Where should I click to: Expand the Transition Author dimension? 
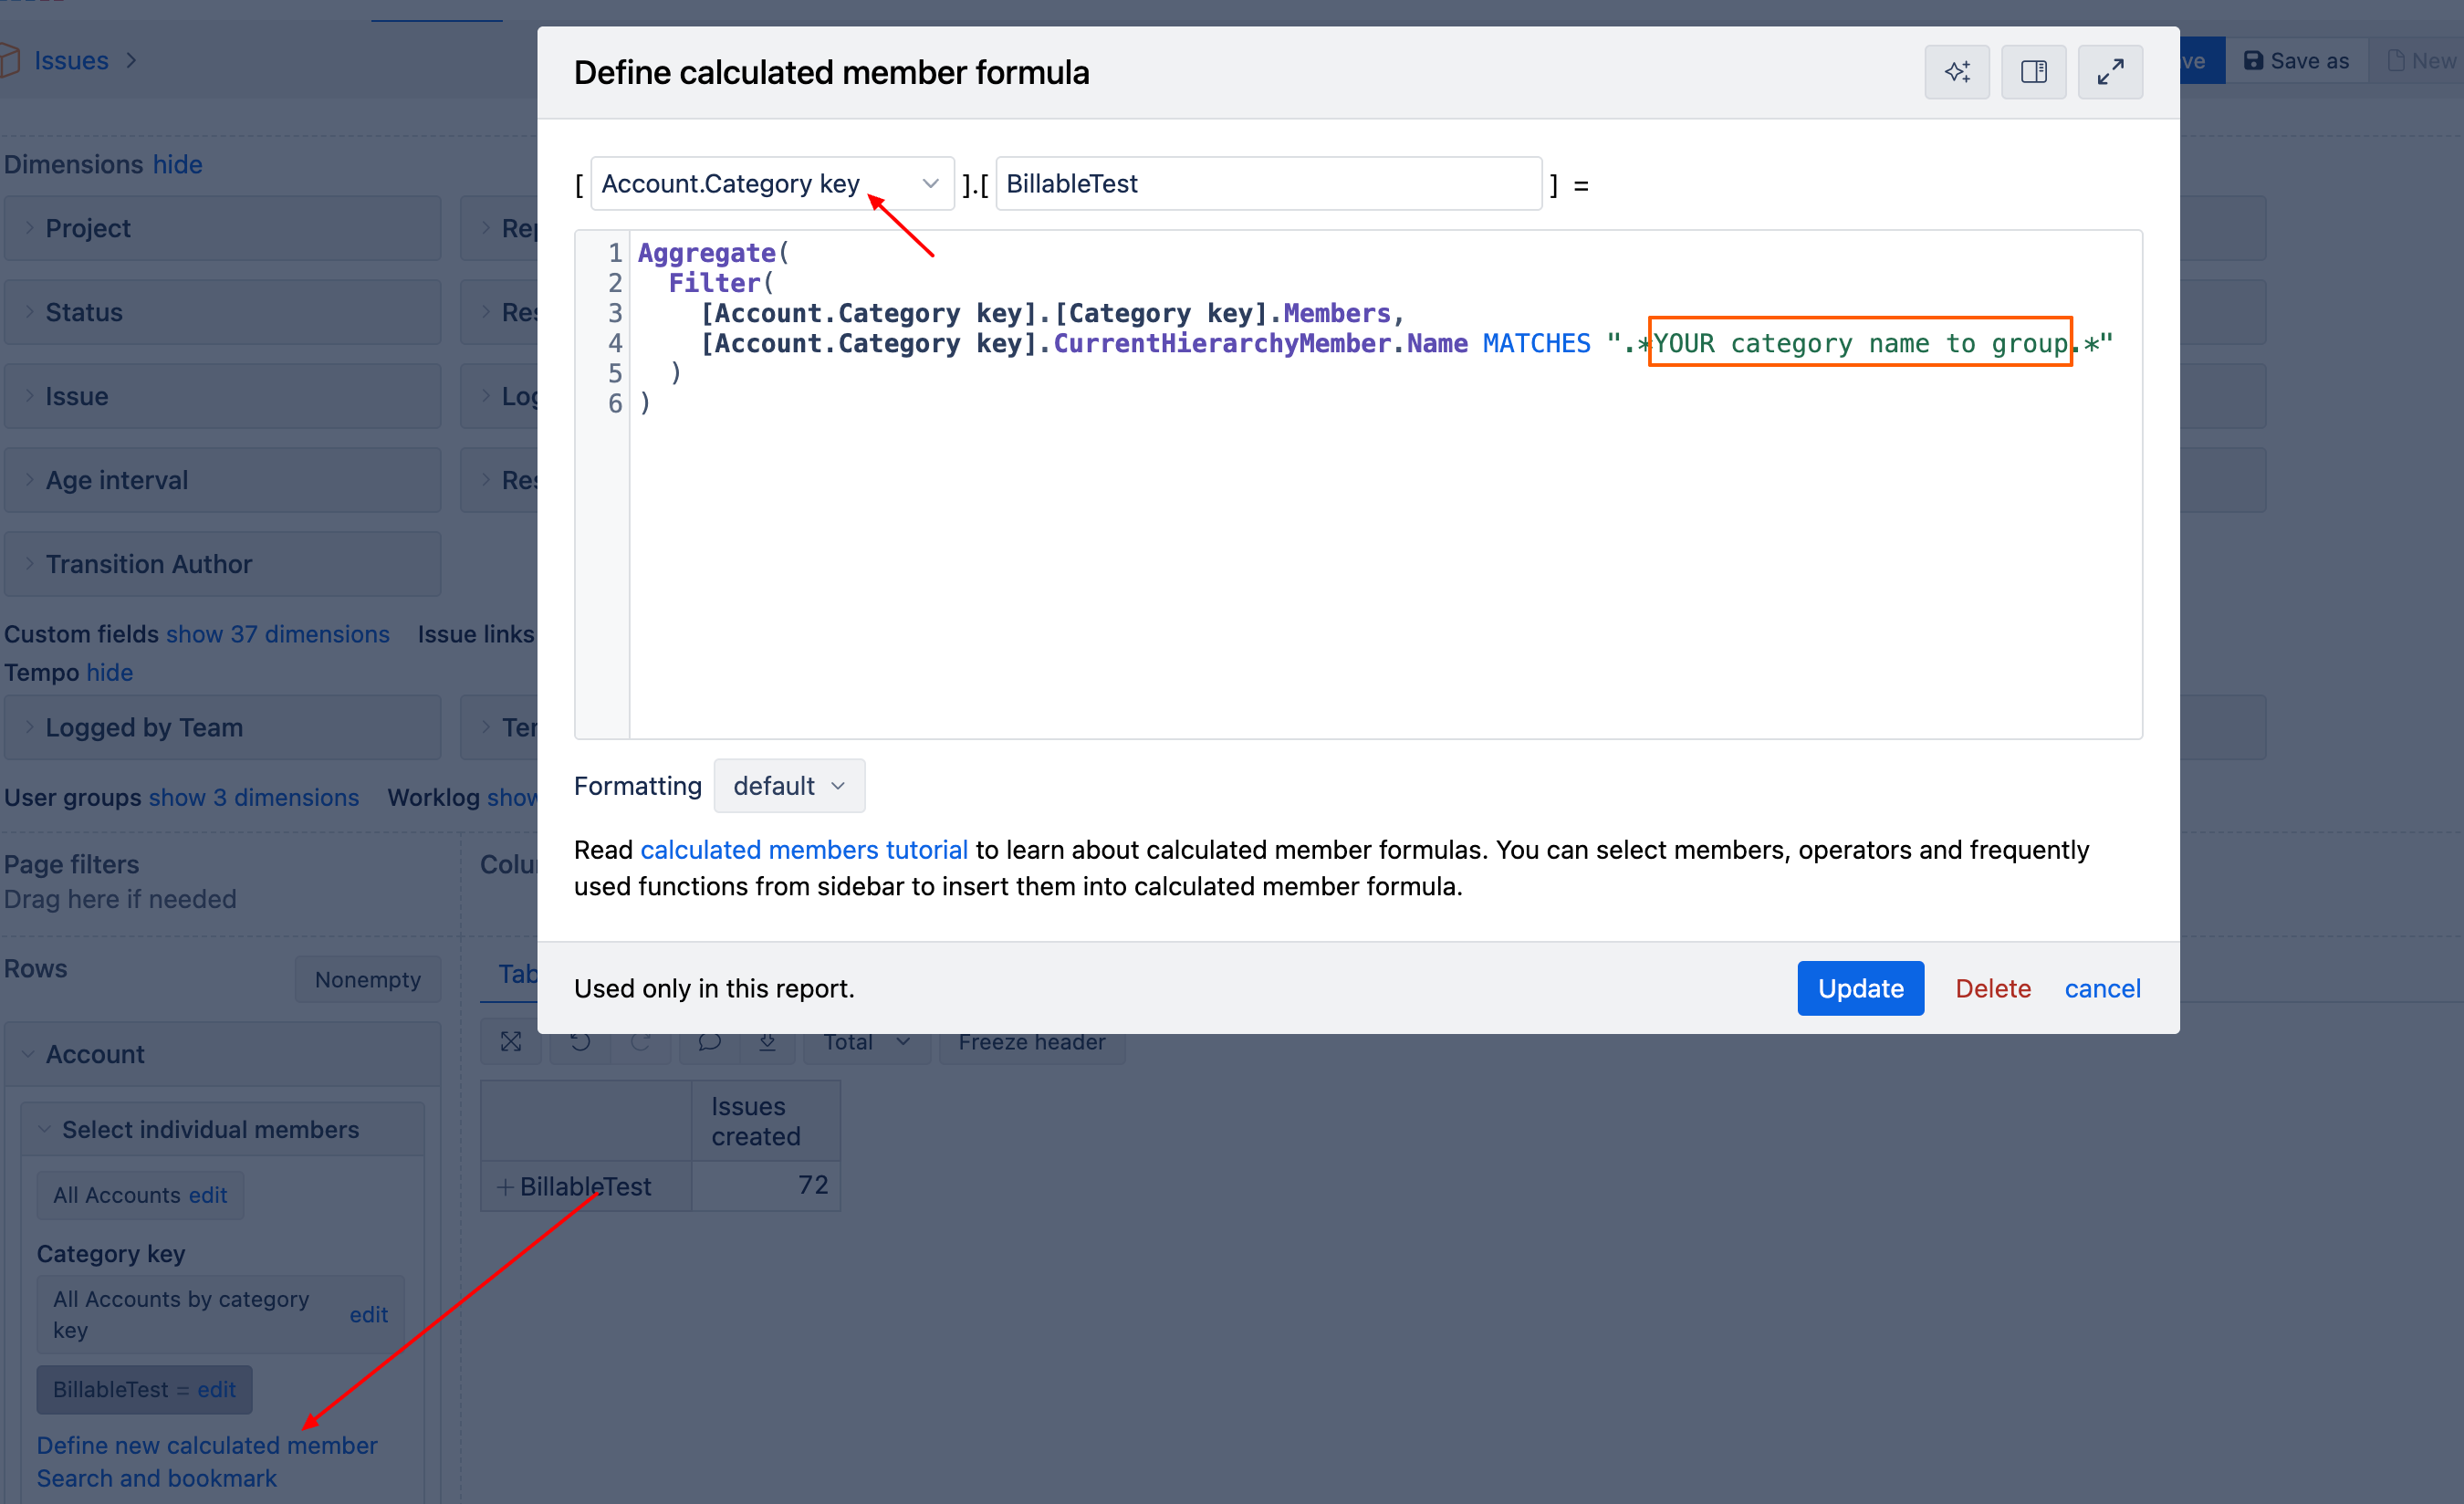coord(29,564)
